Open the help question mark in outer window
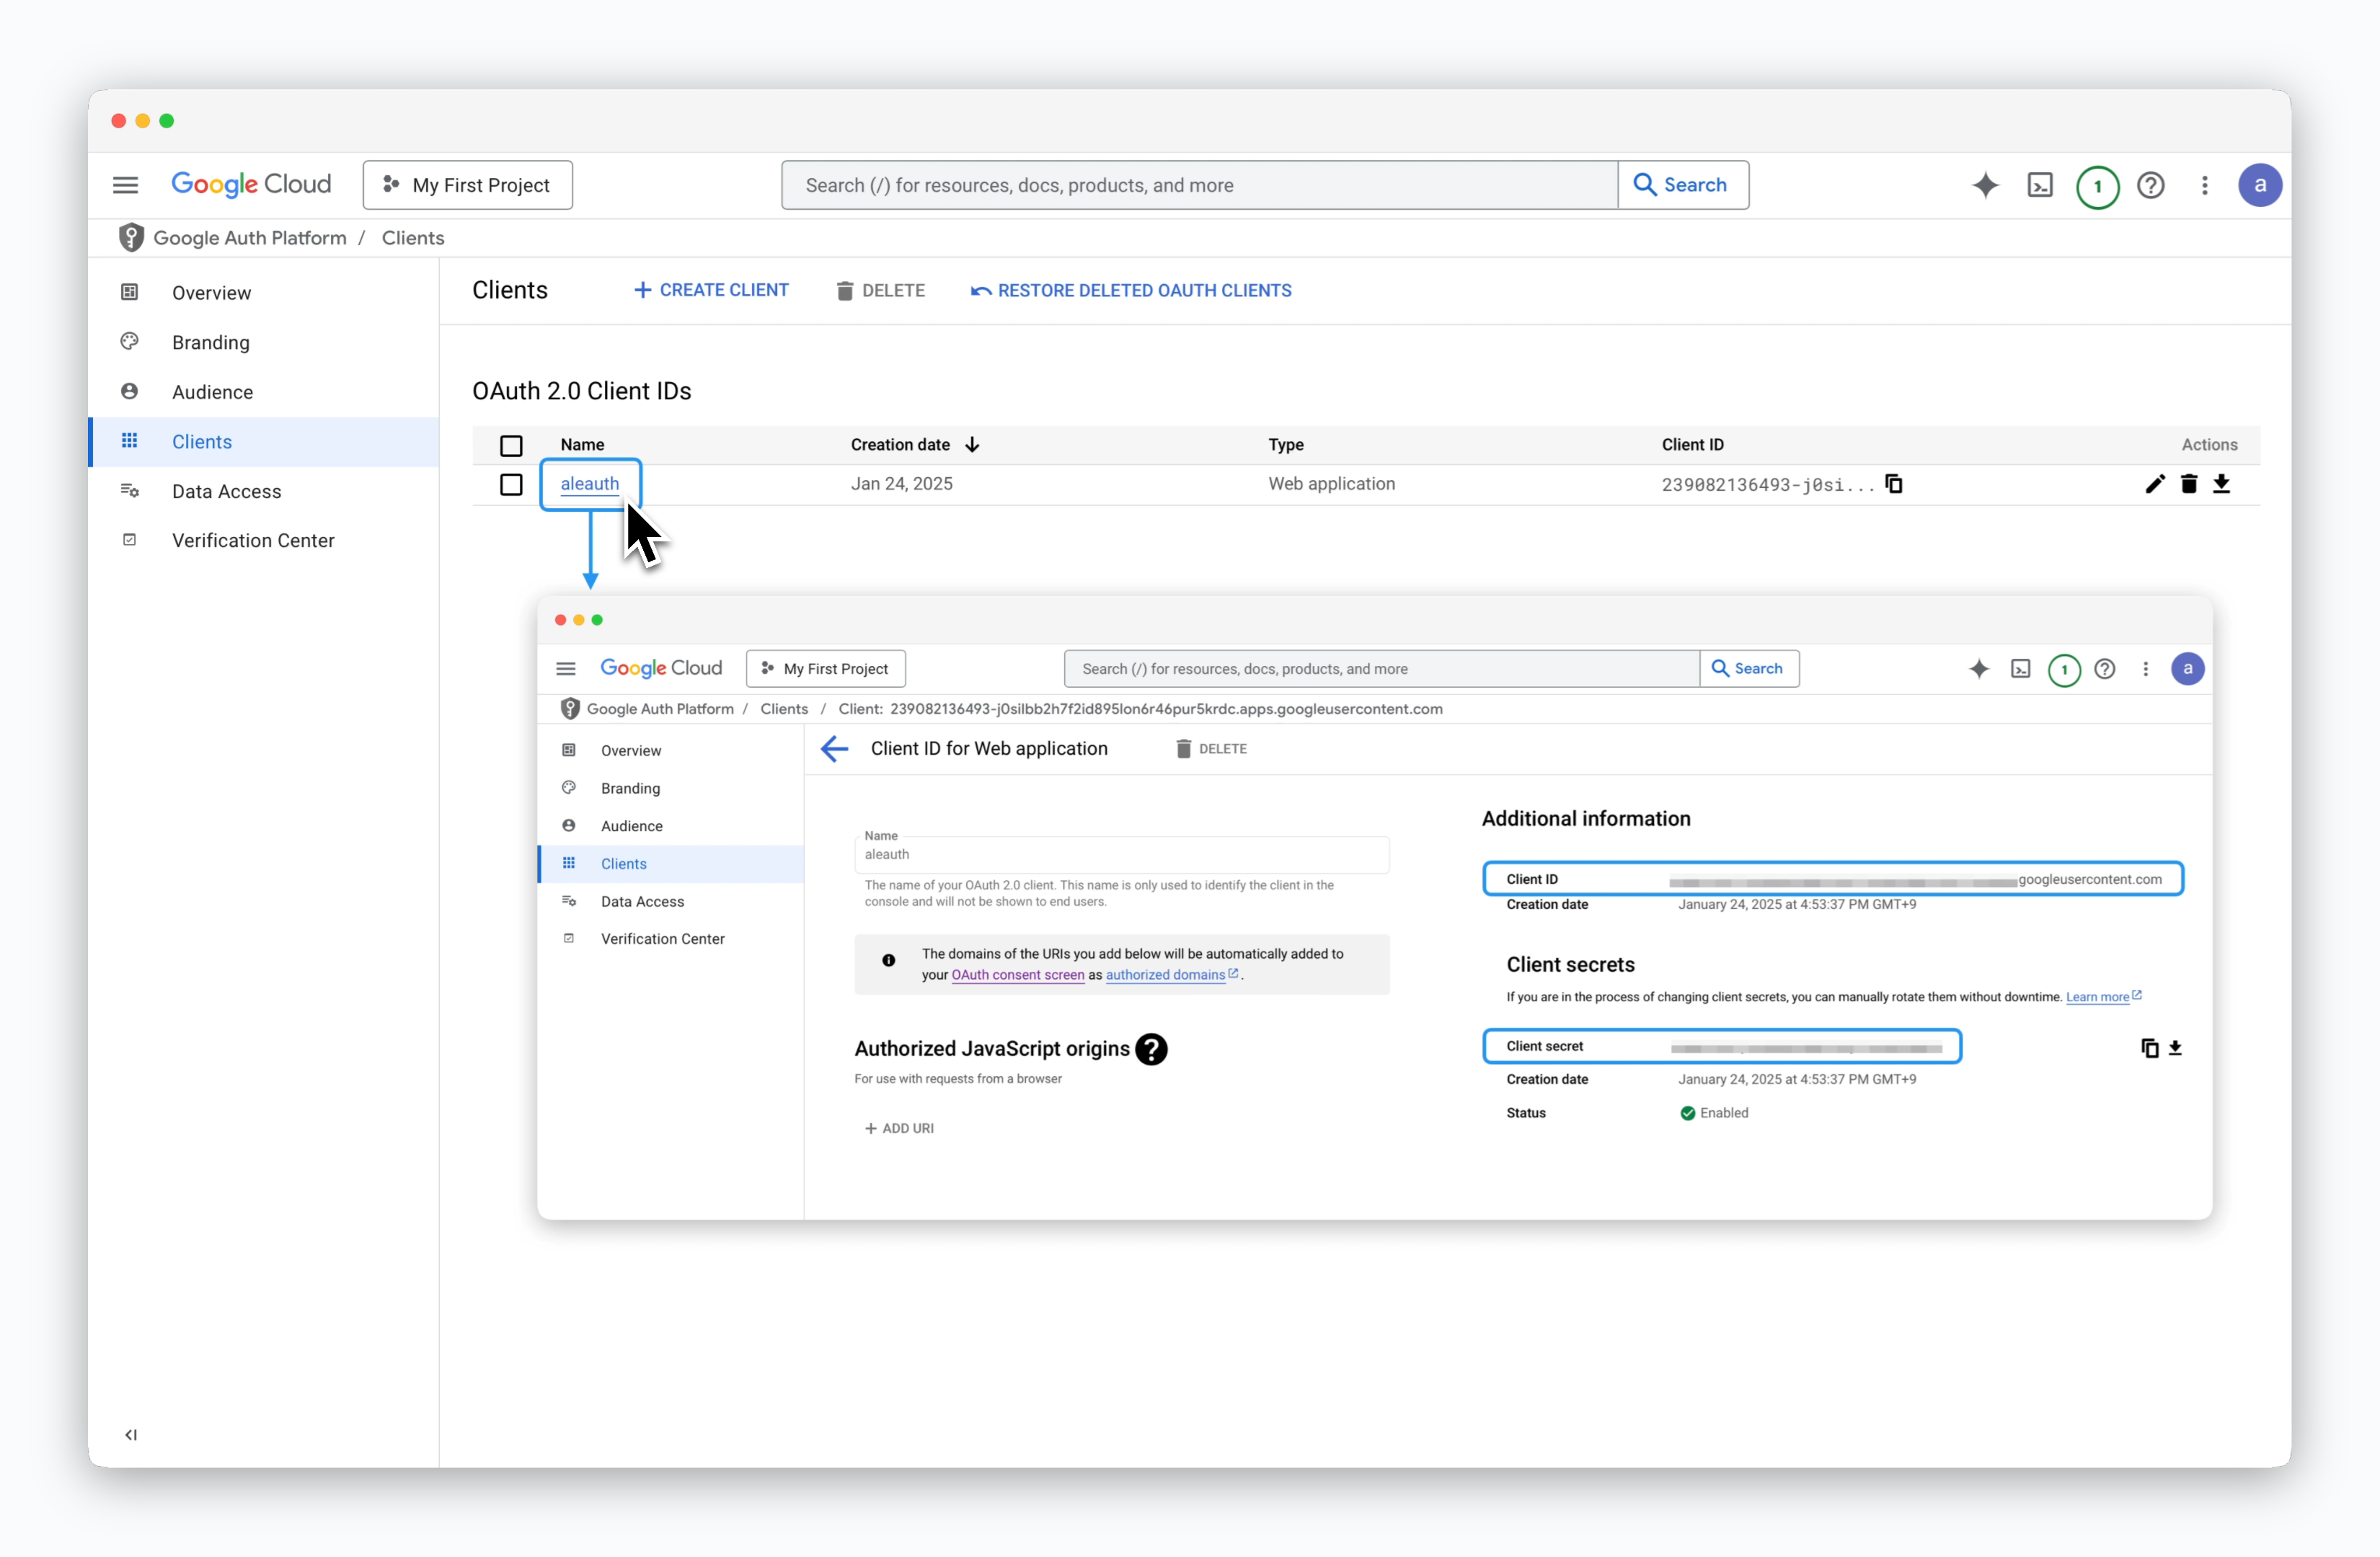The width and height of the screenshot is (2380, 1557). point(2150,185)
